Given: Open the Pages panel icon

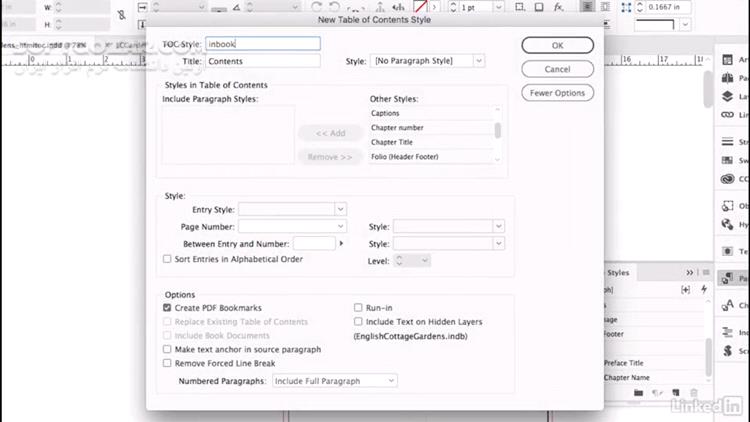Looking at the screenshot, I should point(728,78).
